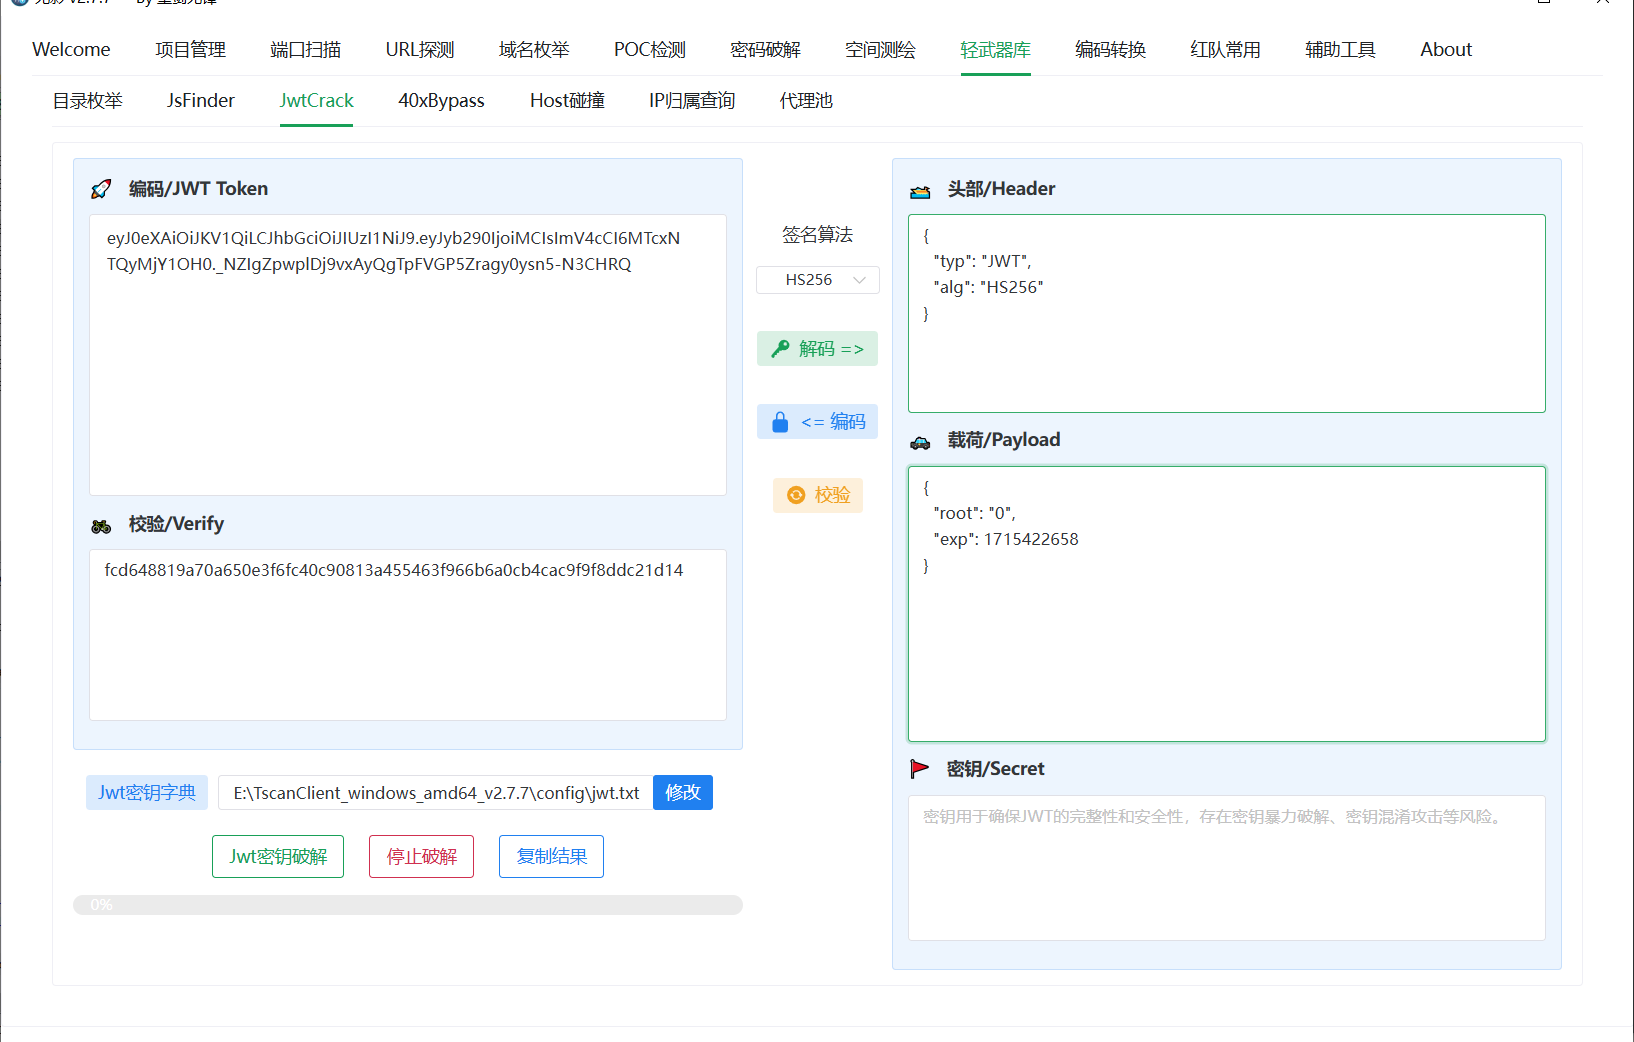Switch to the 目录枚举 sub-tab
The height and width of the screenshot is (1042, 1634).
click(88, 100)
